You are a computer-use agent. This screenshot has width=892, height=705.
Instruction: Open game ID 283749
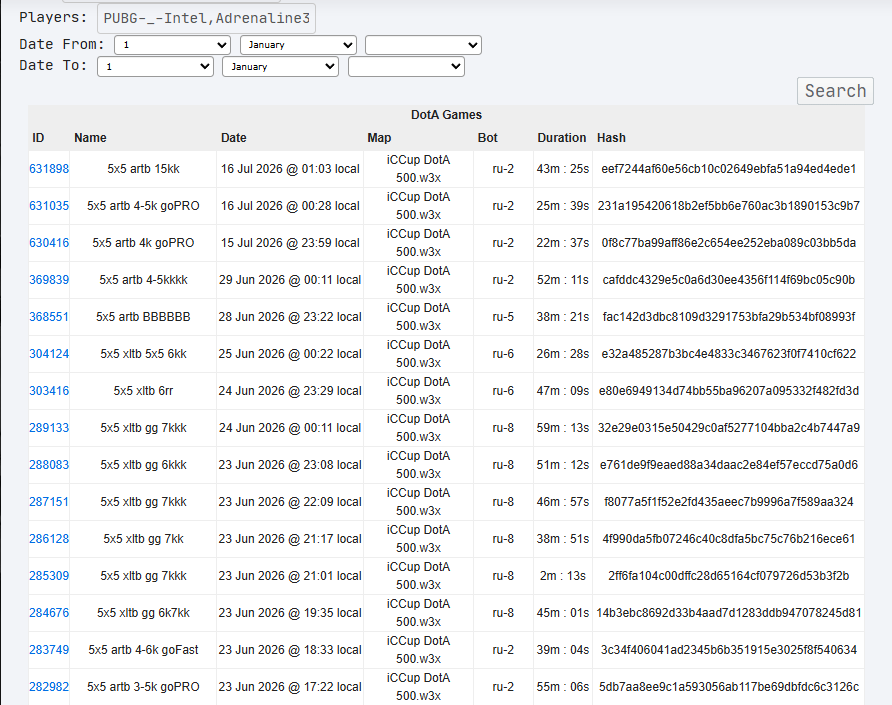49,650
